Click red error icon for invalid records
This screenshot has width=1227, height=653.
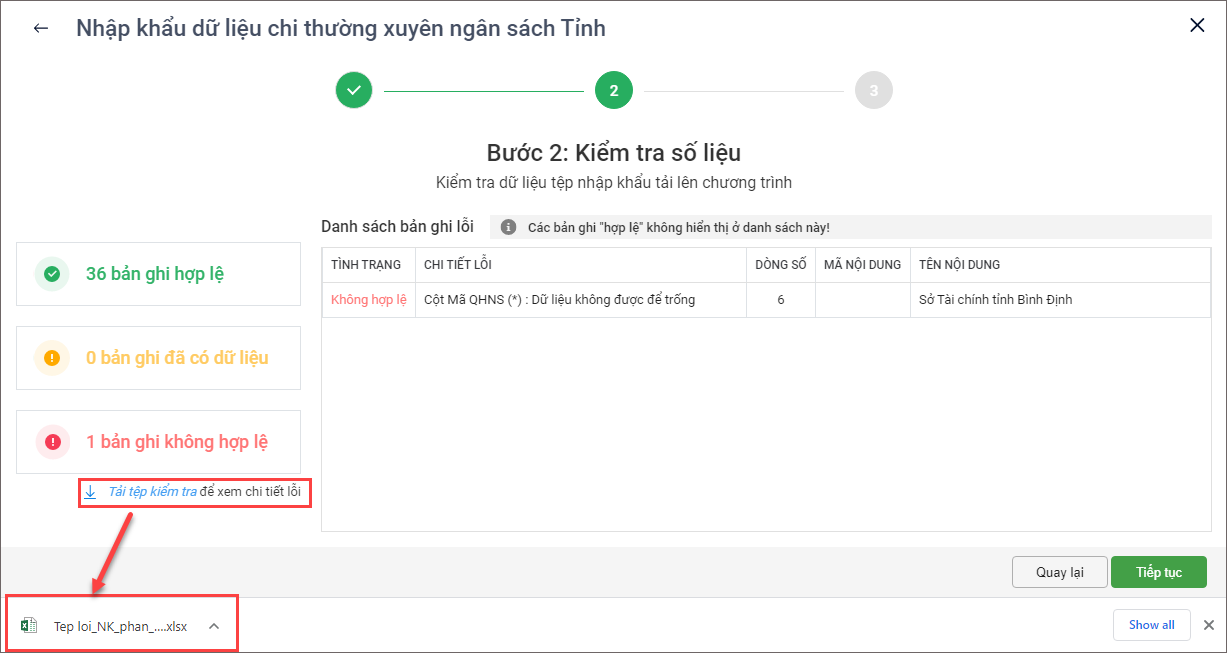click(52, 442)
